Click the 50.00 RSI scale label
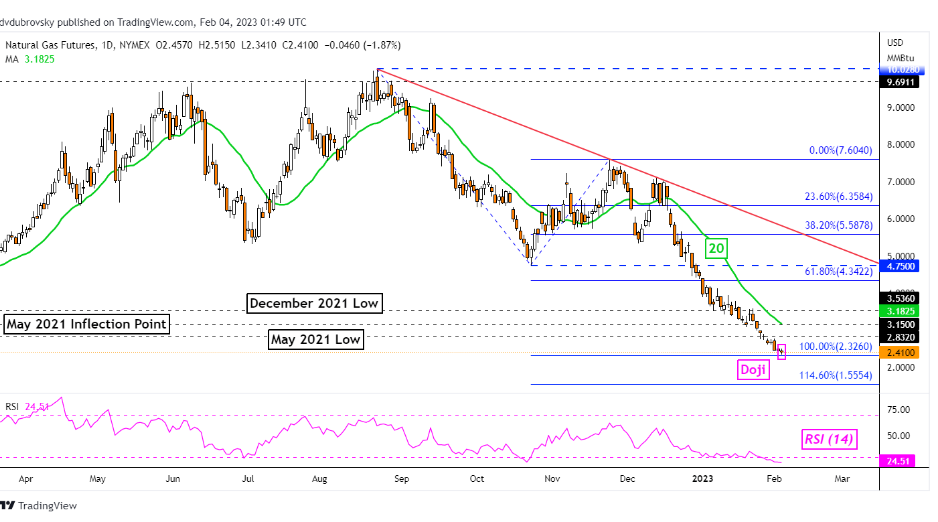 (899, 435)
